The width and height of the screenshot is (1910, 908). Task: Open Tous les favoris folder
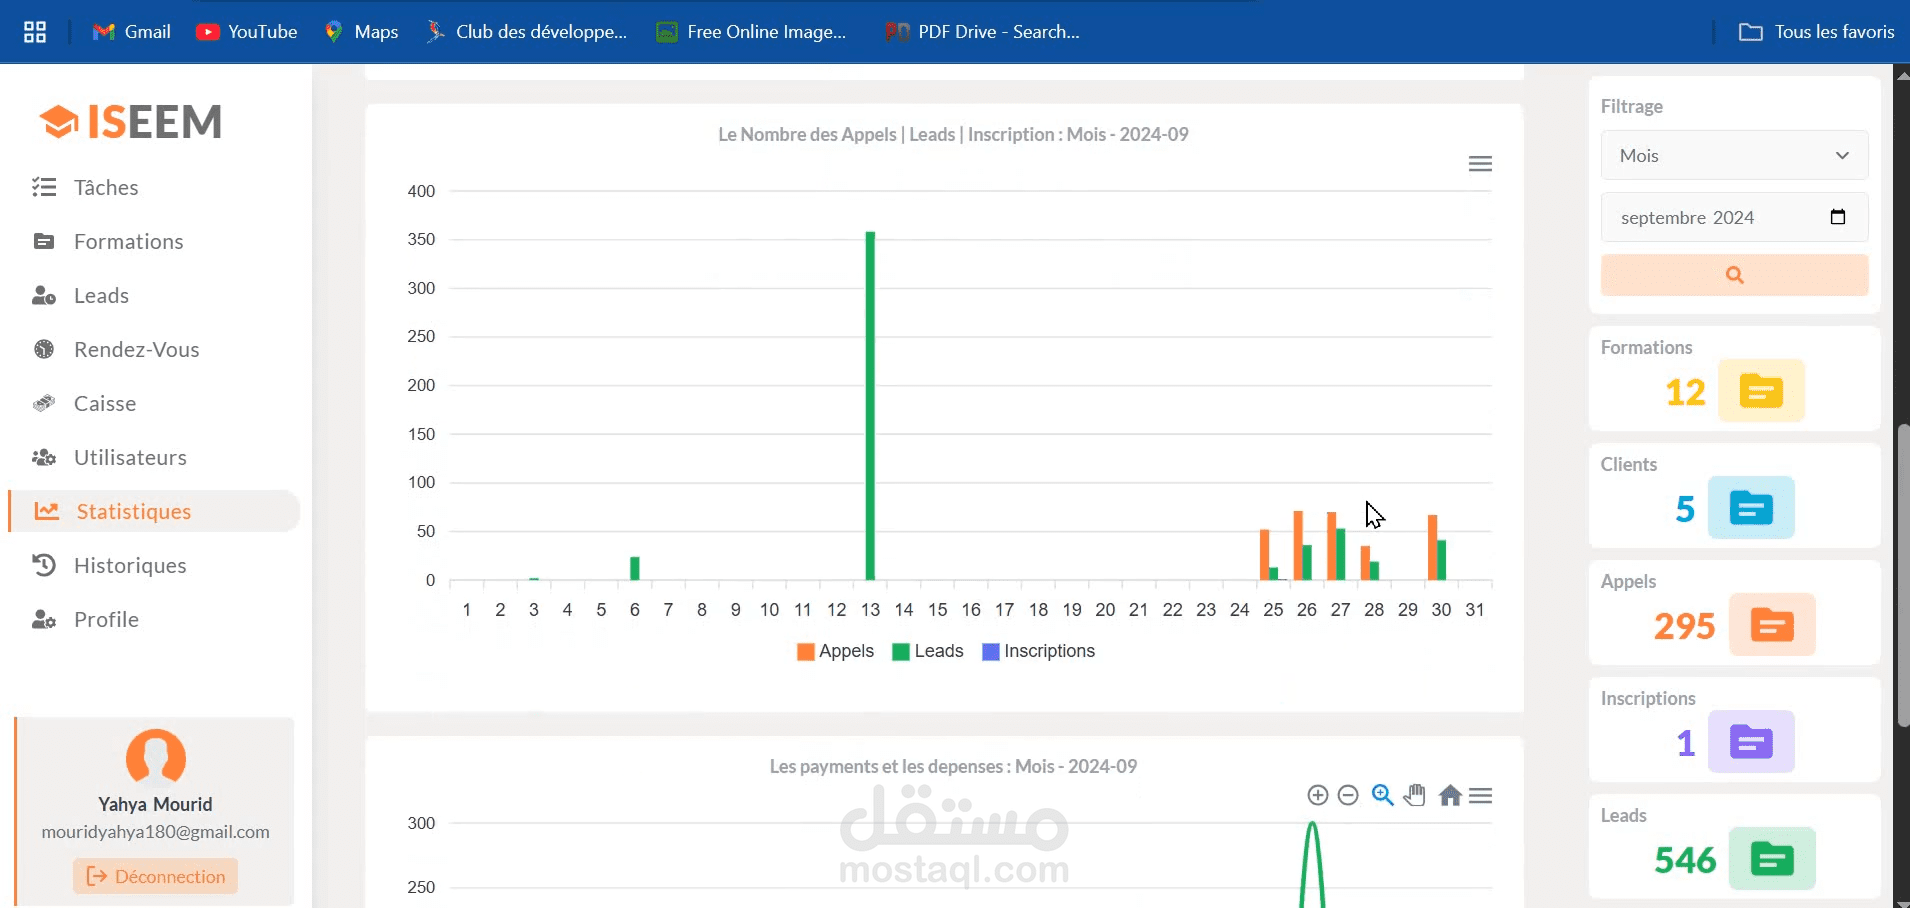pyautogui.click(x=1817, y=32)
